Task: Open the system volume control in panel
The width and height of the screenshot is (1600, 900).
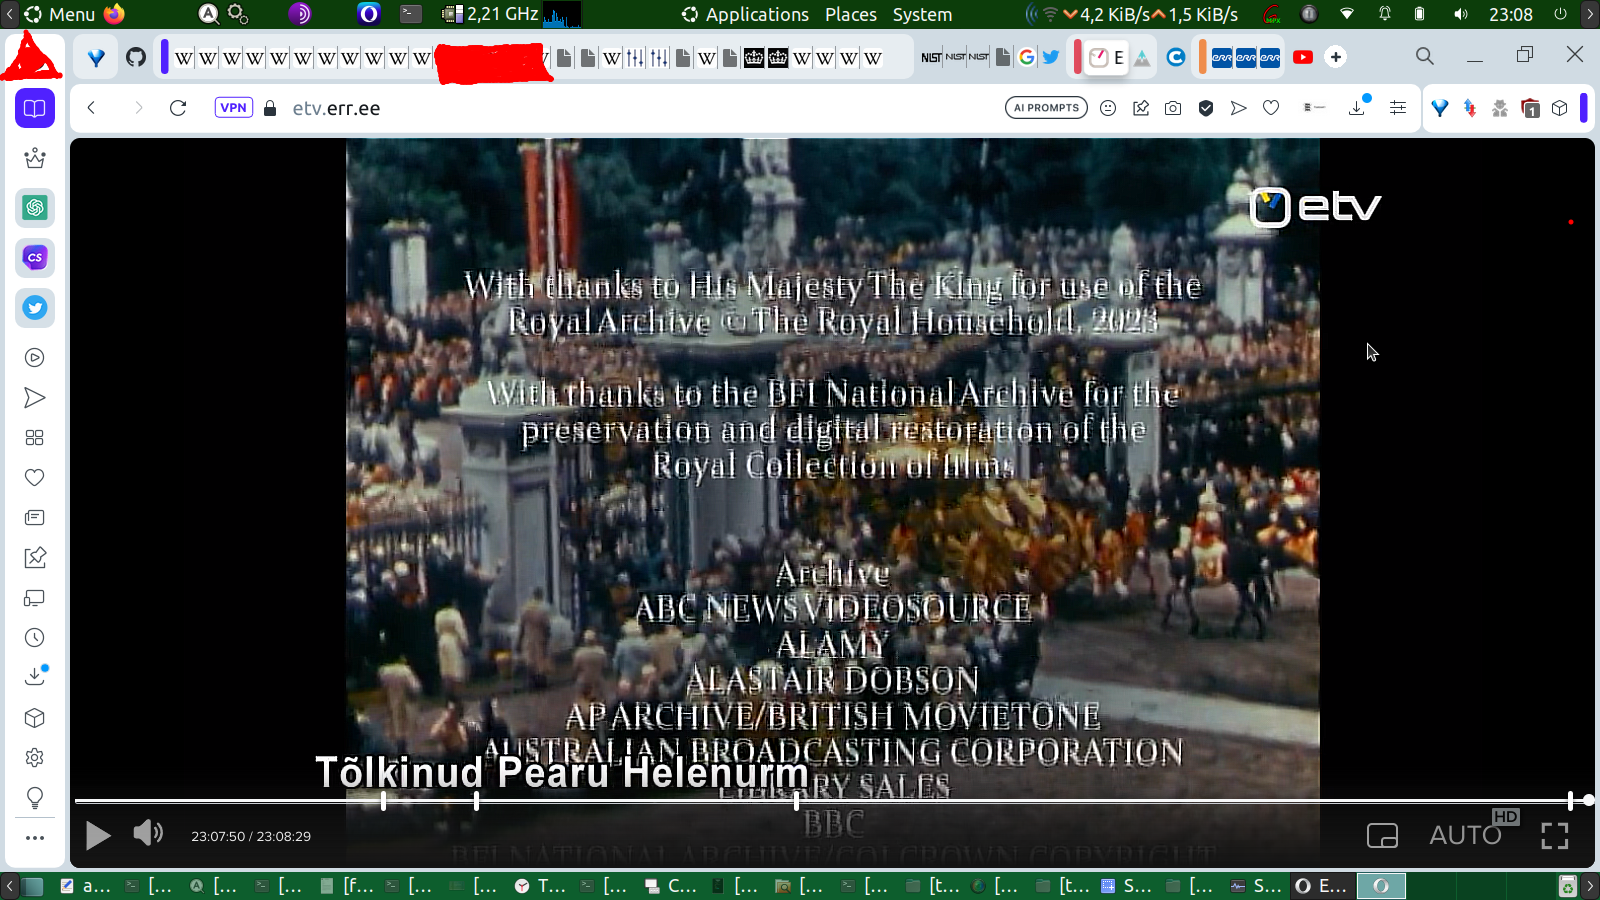Action: pyautogui.click(x=1461, y=14)
